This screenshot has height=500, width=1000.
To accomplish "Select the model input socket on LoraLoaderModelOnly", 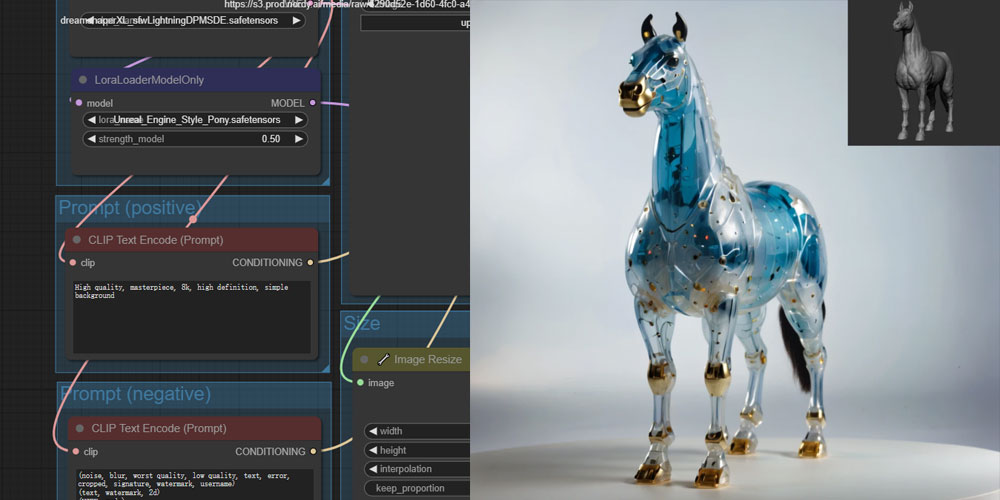I will (x=79, y=103).
